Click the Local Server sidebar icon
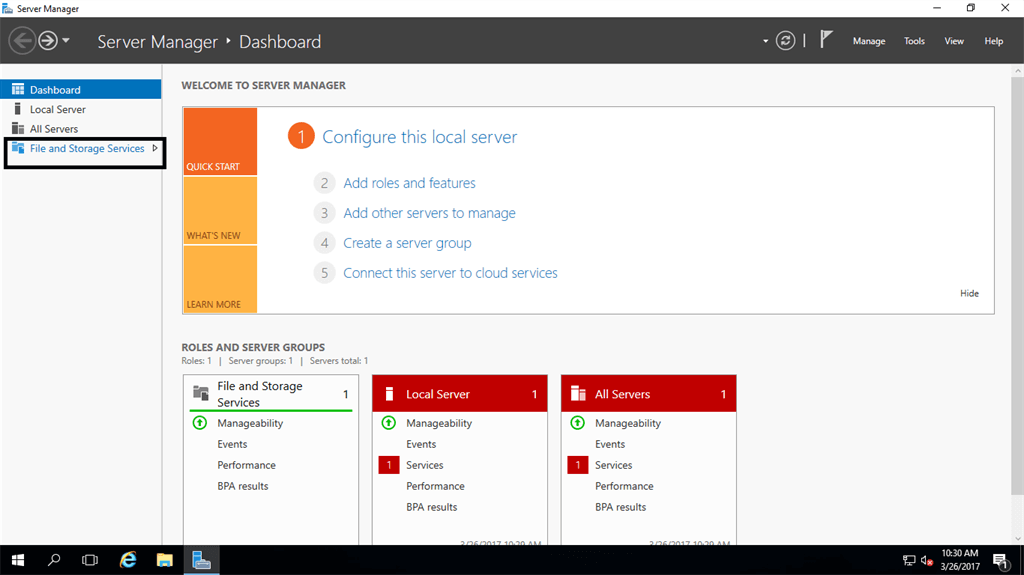 pos(17,109)
